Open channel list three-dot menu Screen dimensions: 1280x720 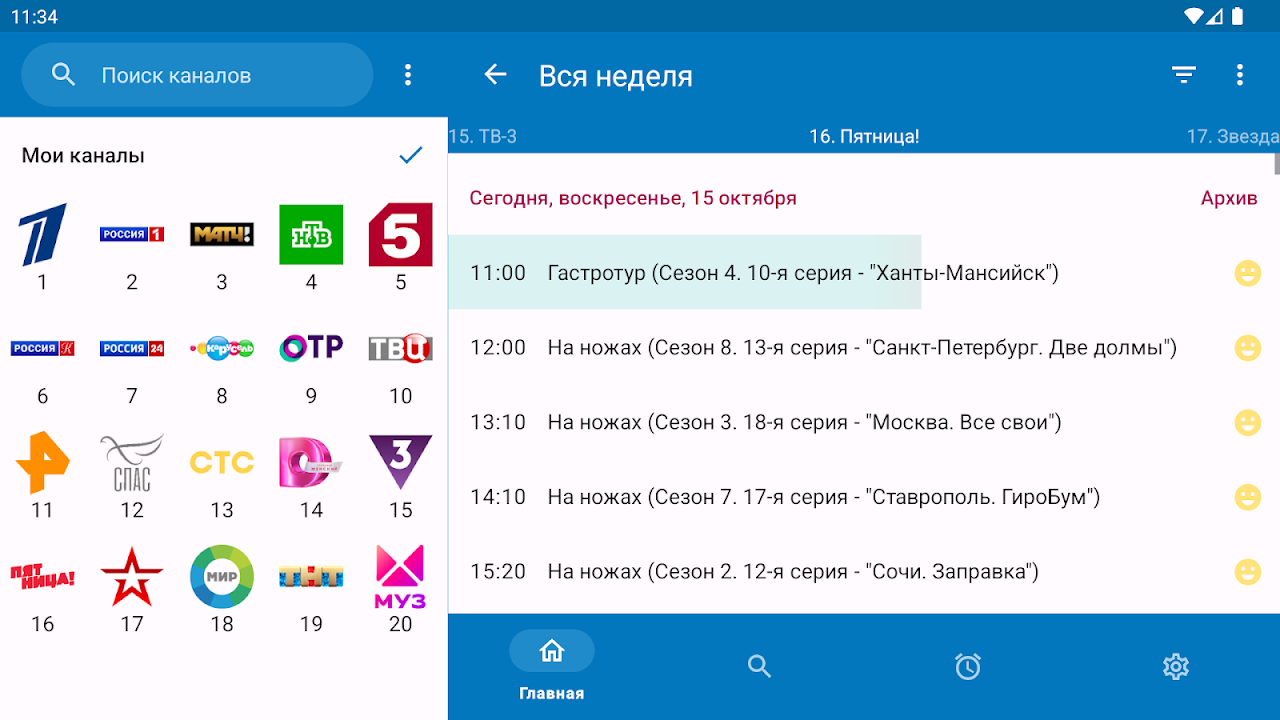(407, 75)
